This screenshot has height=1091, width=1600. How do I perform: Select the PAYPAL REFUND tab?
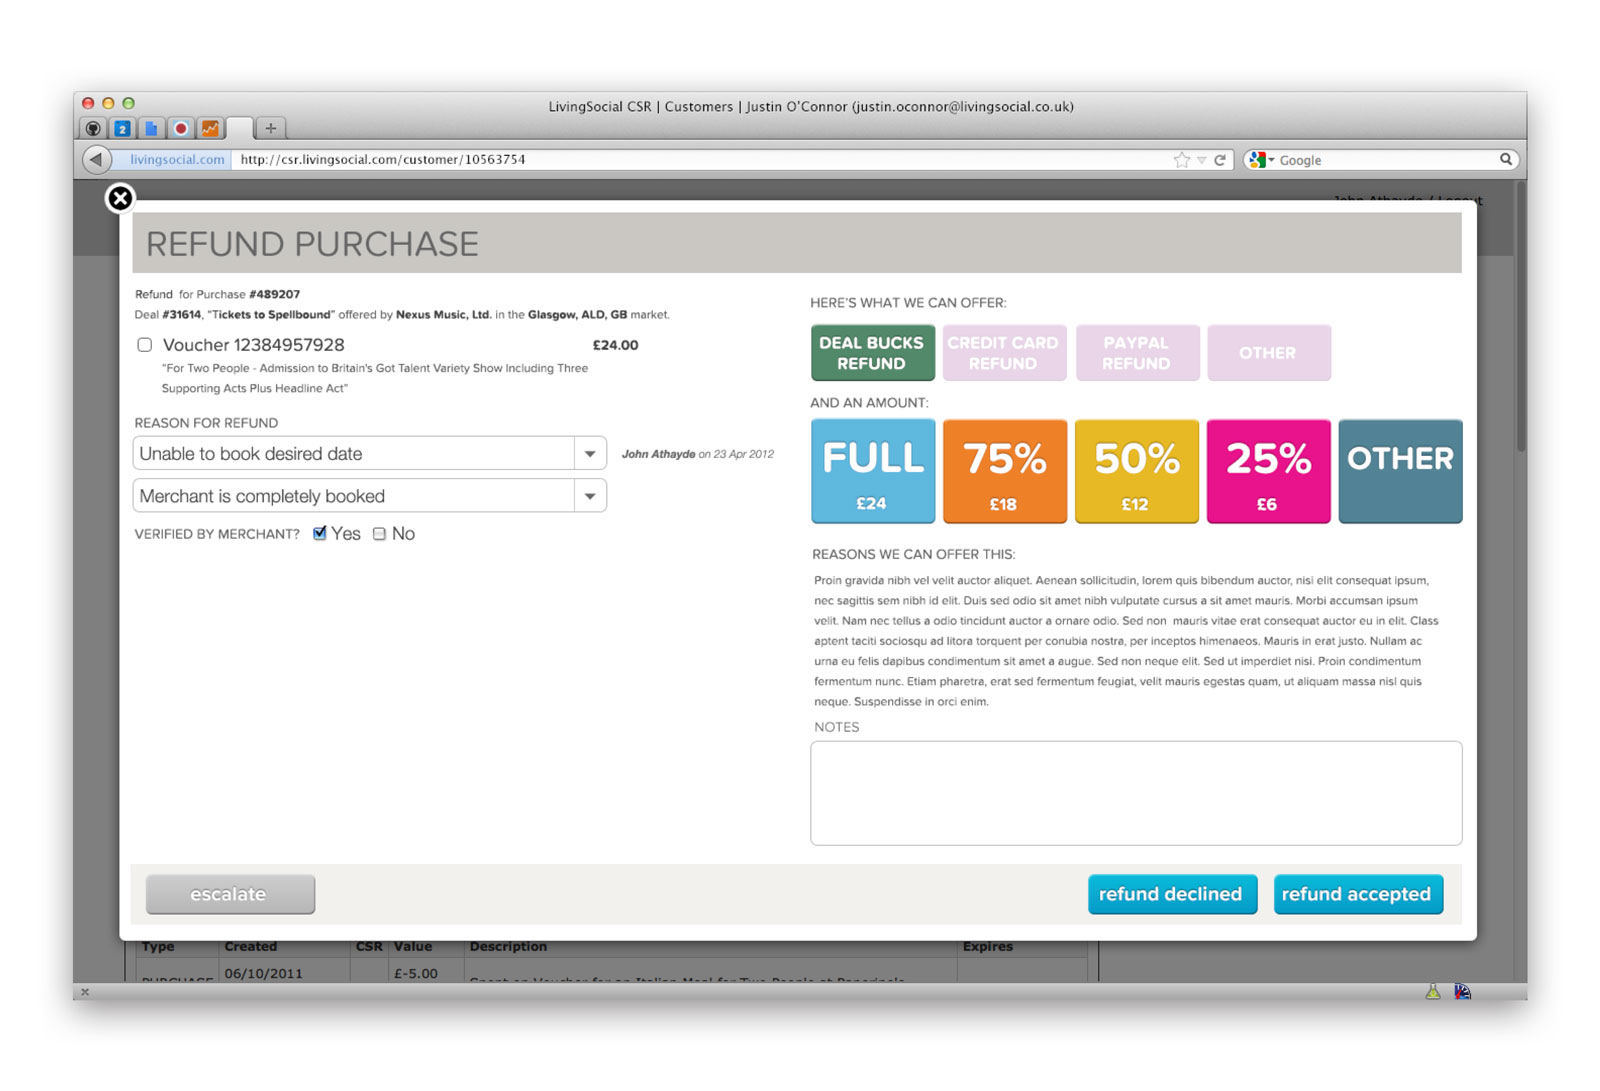tap(1137, 352)
